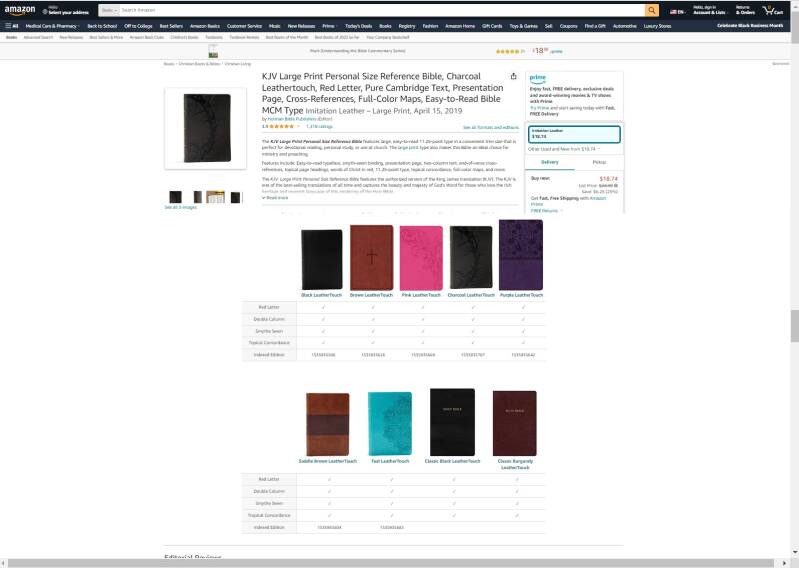Switch to the Pickup tab

tap(599, 163)
